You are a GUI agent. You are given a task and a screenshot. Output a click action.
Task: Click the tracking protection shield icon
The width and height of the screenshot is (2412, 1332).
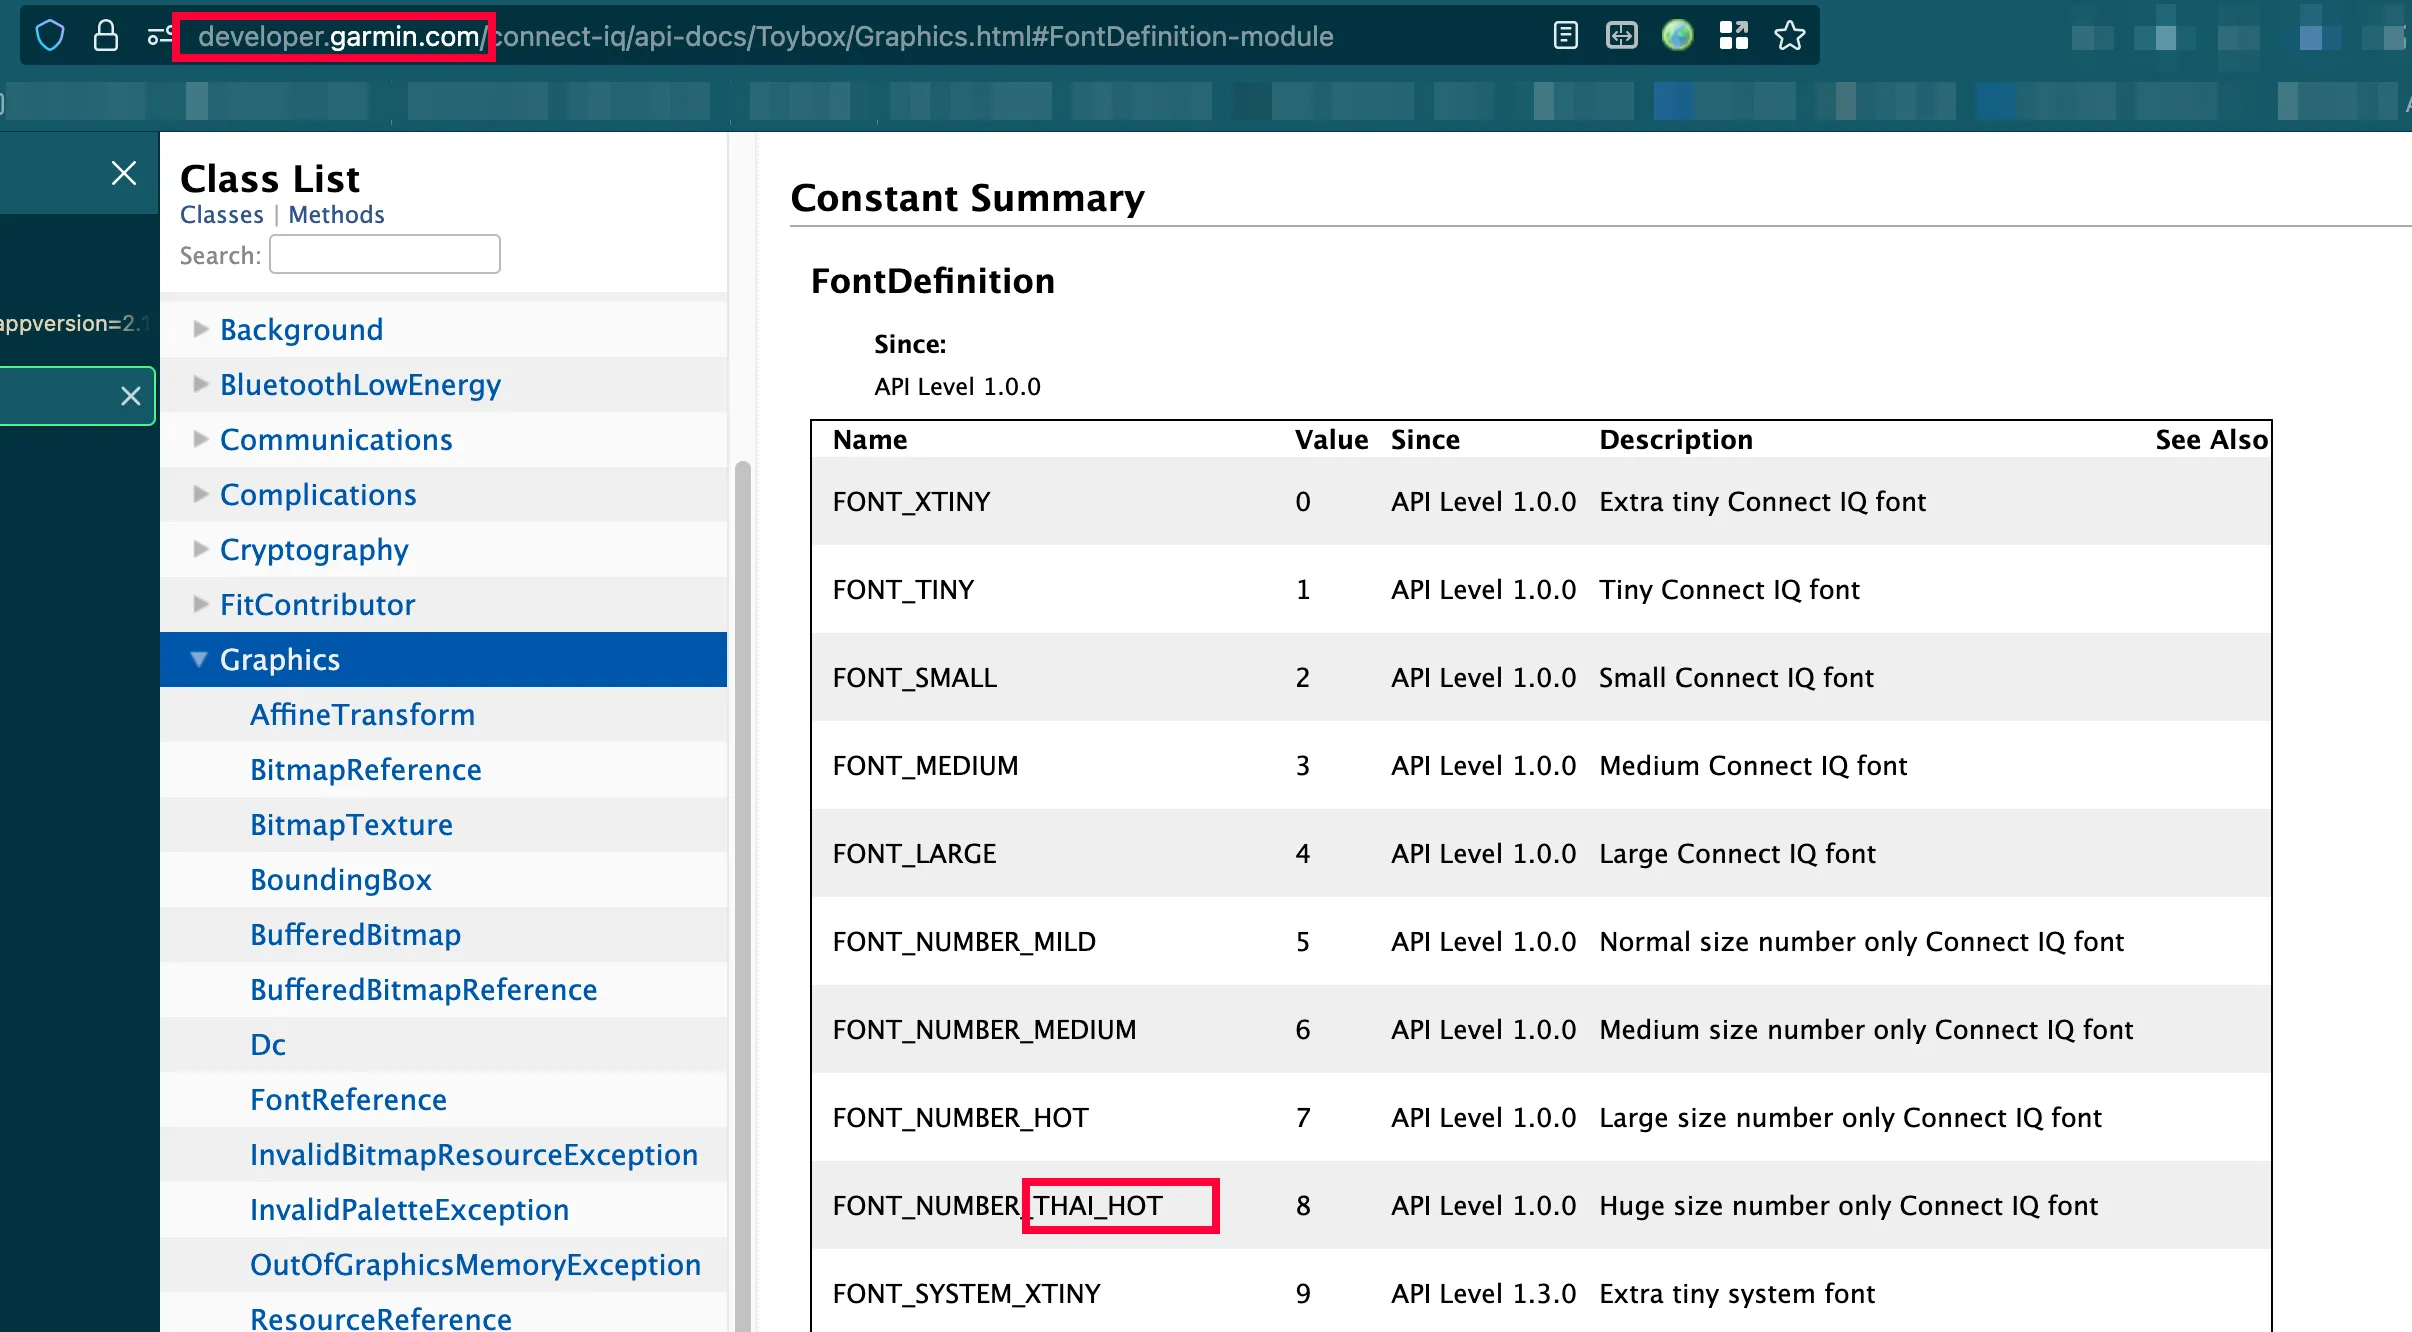point(50,36)
